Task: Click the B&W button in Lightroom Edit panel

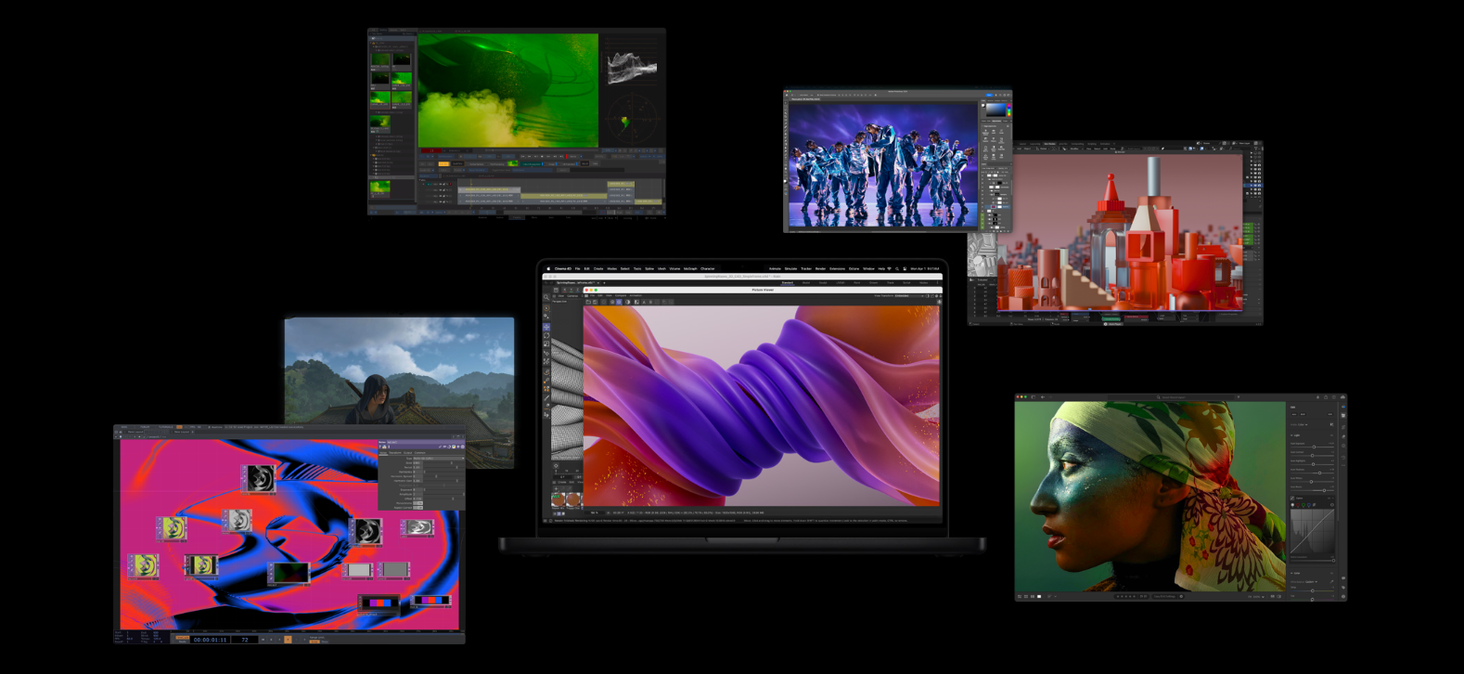Action: point(1303,414)
